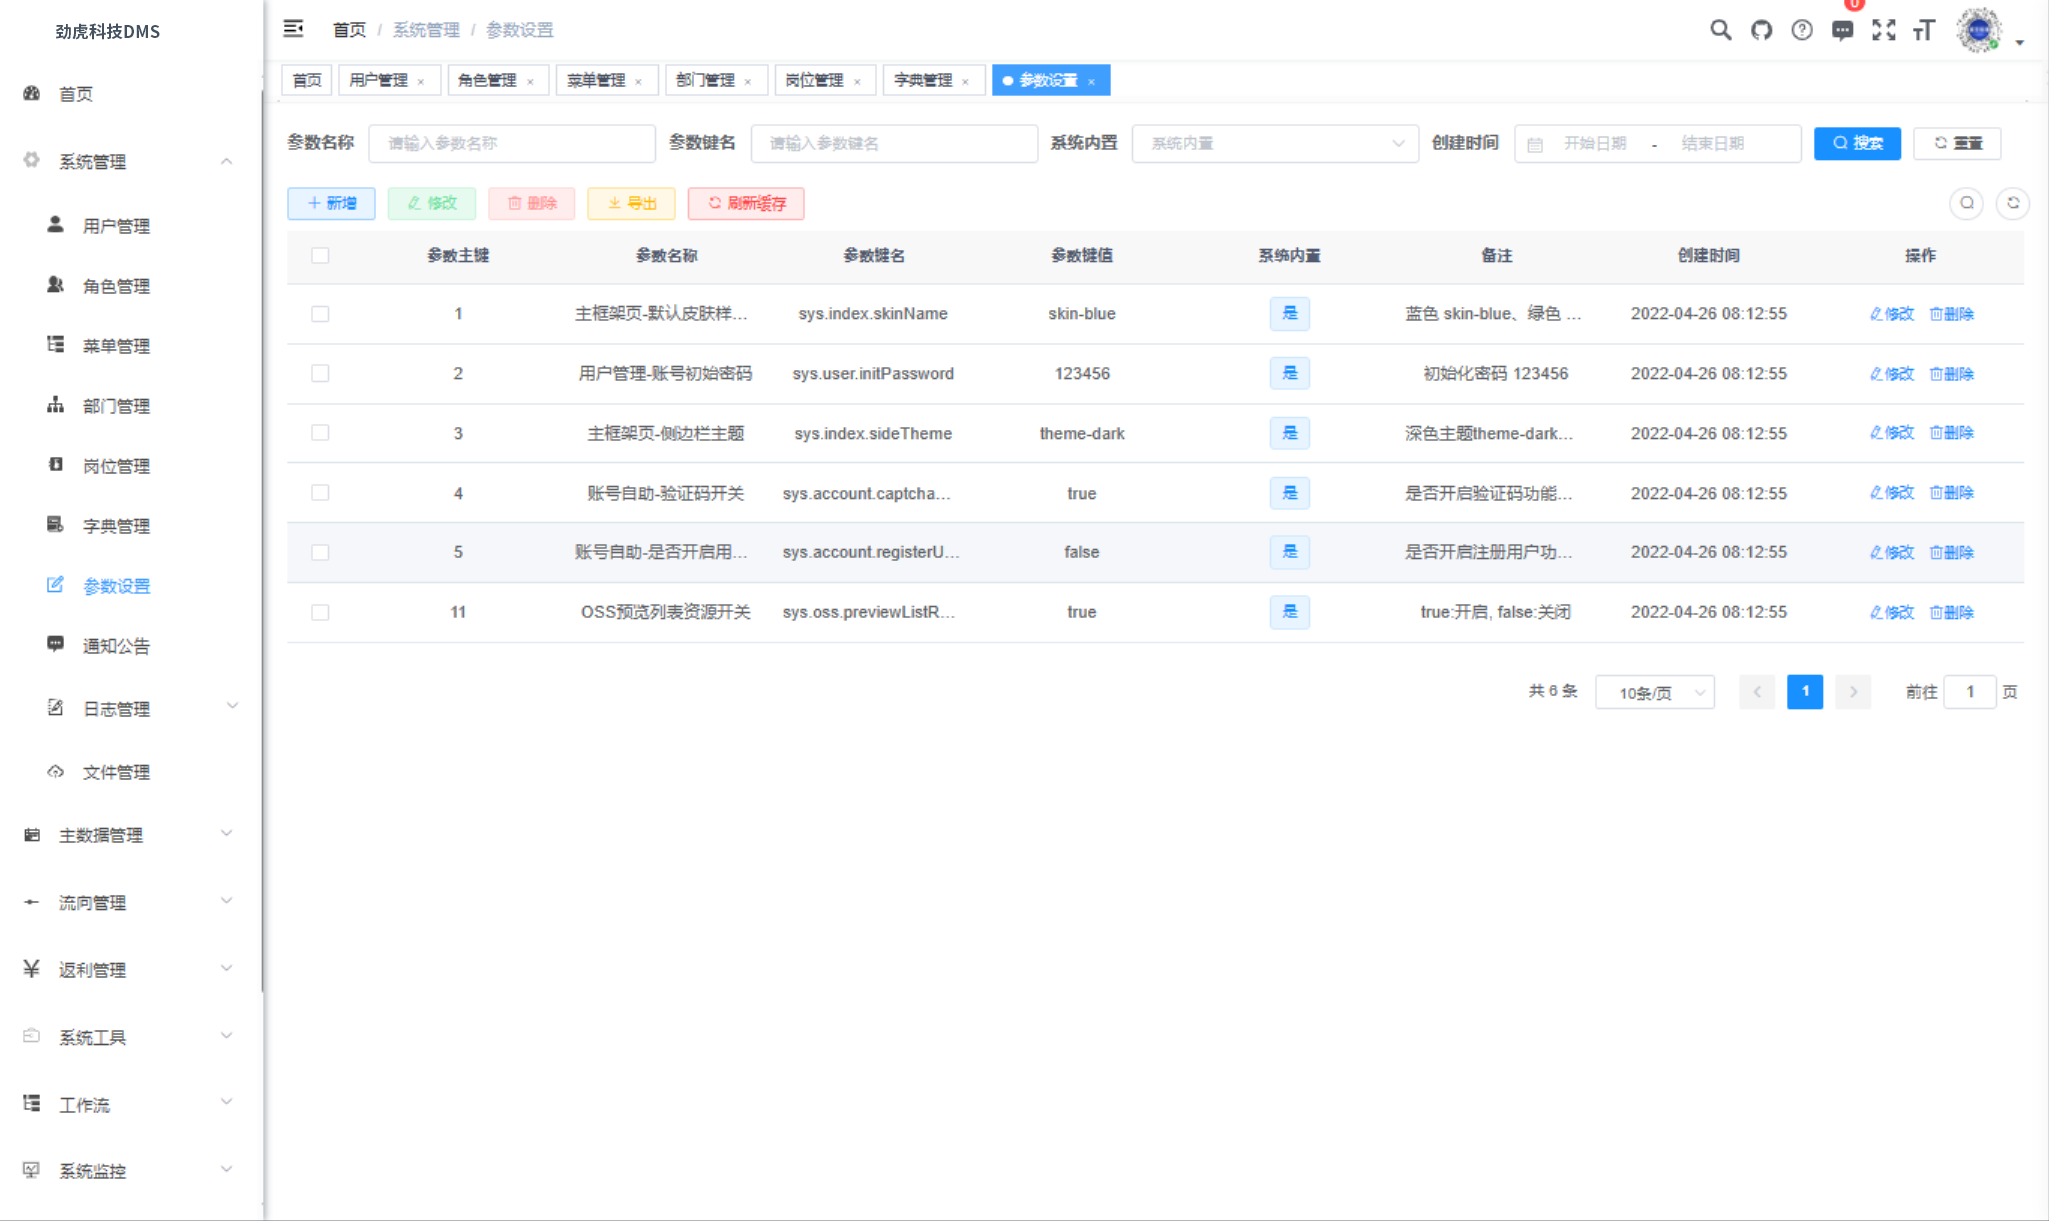Toggle fullscreen mode icon

coord(1883,30)
